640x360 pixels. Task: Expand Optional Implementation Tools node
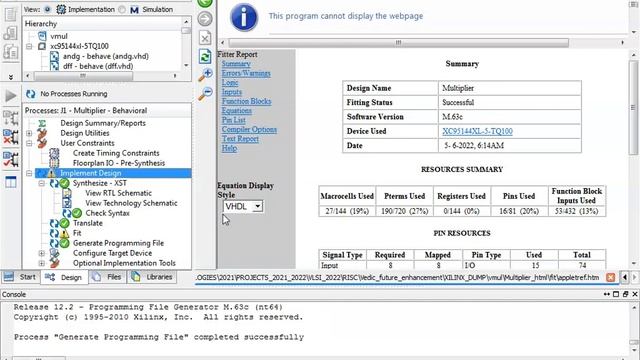coord(41,263)
